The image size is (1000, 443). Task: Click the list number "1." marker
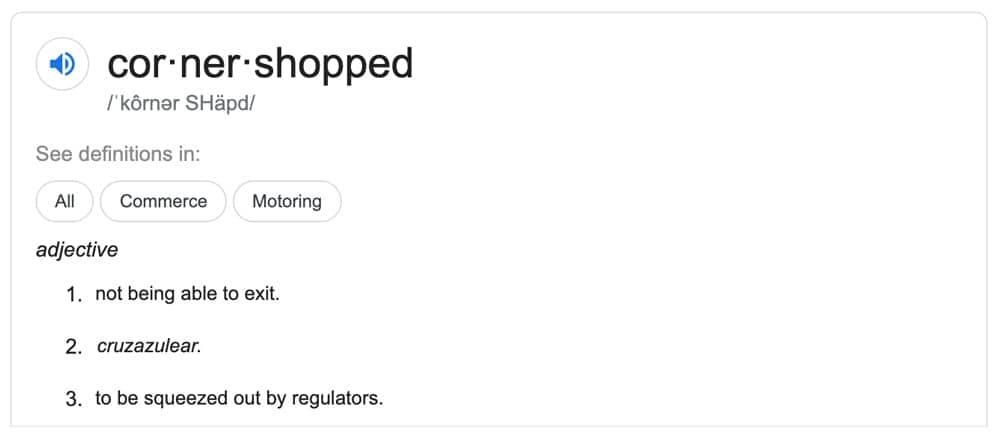(x=73, y=295)
